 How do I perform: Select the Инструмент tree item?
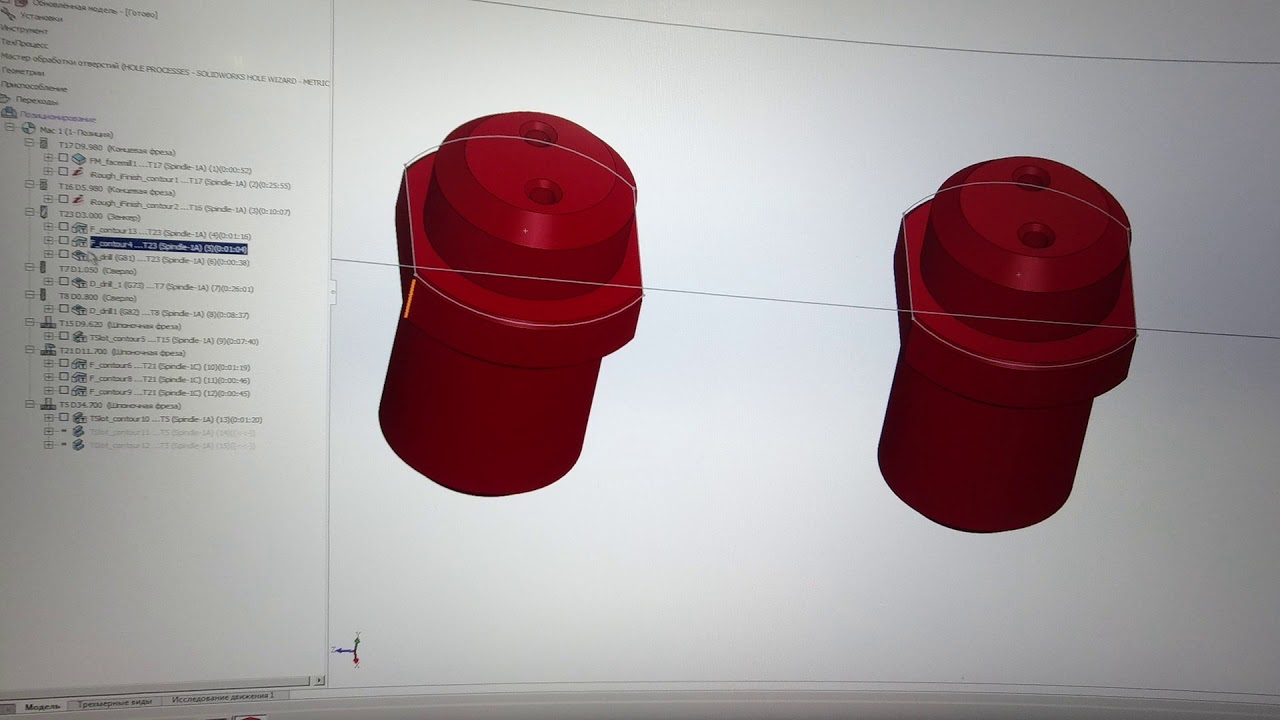pos(24,29)
